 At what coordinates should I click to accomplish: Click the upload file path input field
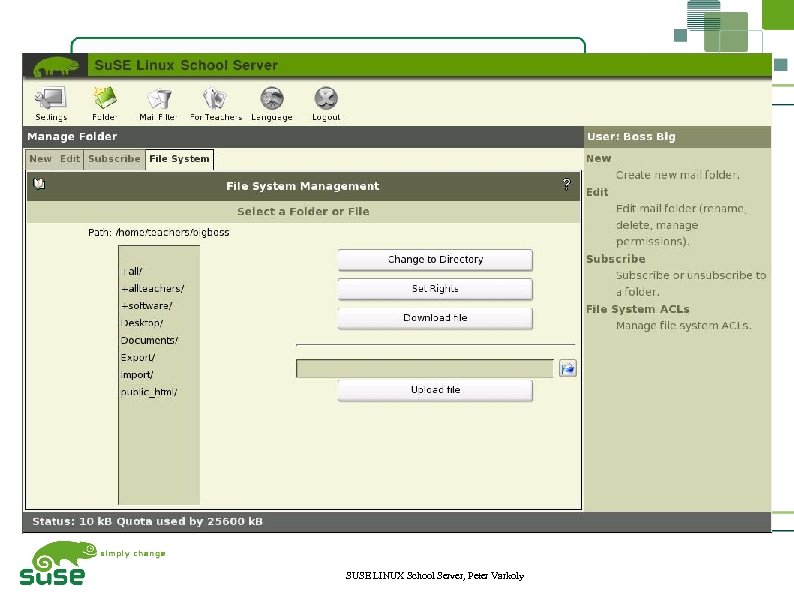pos(424,368)
